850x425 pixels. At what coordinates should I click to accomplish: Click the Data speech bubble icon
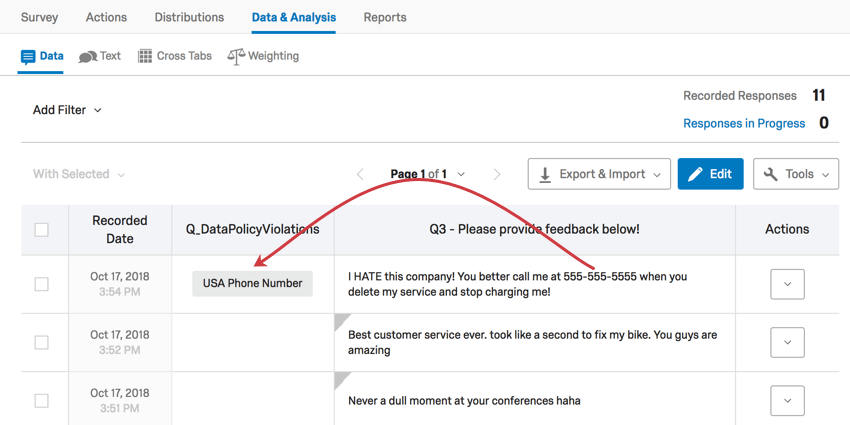point(28,57)
